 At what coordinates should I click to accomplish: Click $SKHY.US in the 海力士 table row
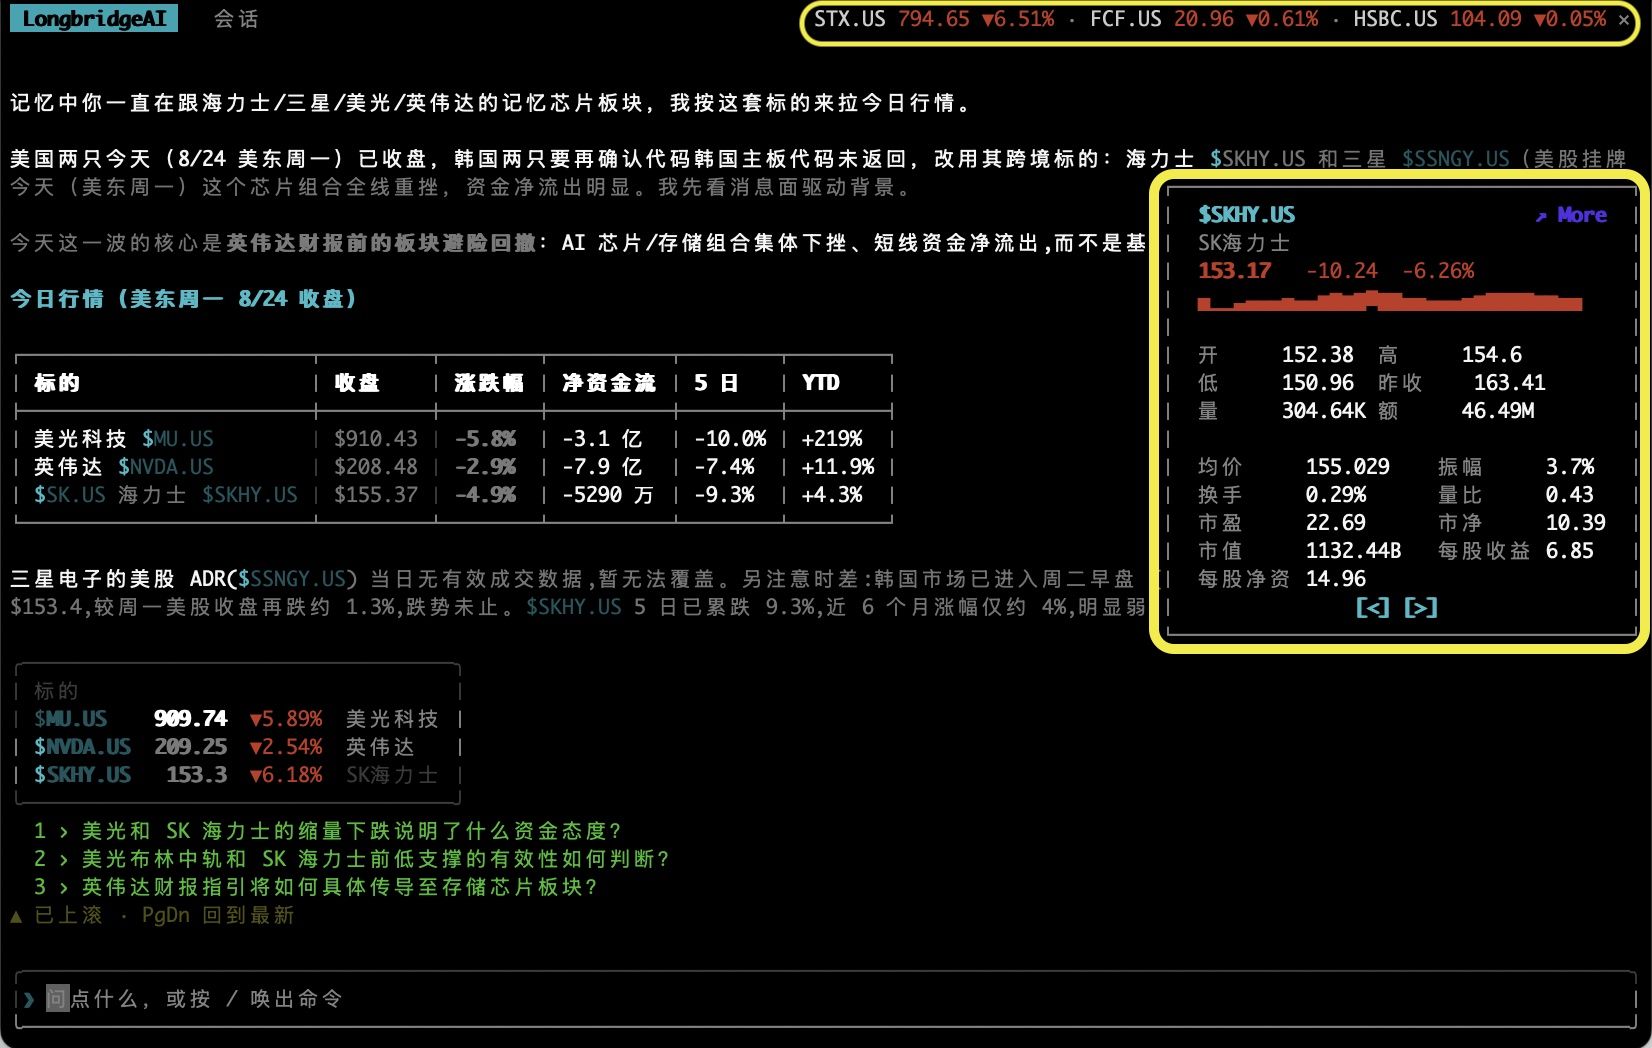pos(249,495)
